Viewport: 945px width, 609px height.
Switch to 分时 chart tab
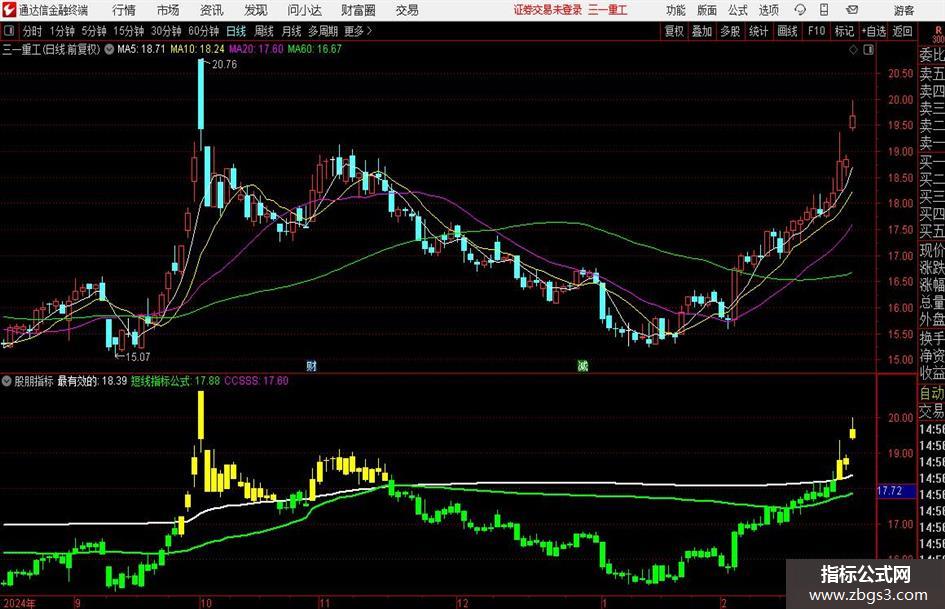(32, 31)
